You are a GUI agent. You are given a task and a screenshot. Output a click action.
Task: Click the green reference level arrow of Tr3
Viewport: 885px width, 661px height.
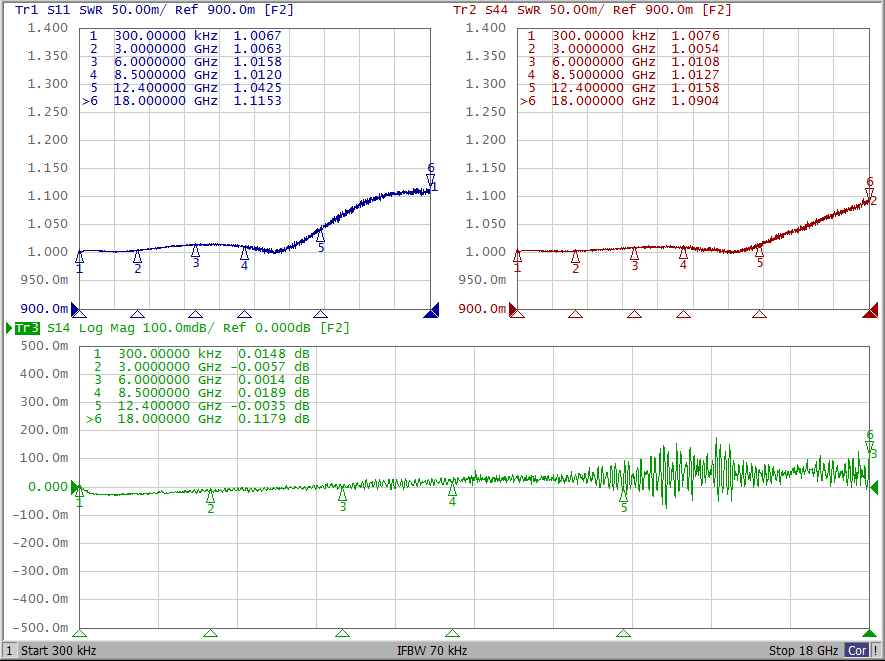(x=876, y=487)
